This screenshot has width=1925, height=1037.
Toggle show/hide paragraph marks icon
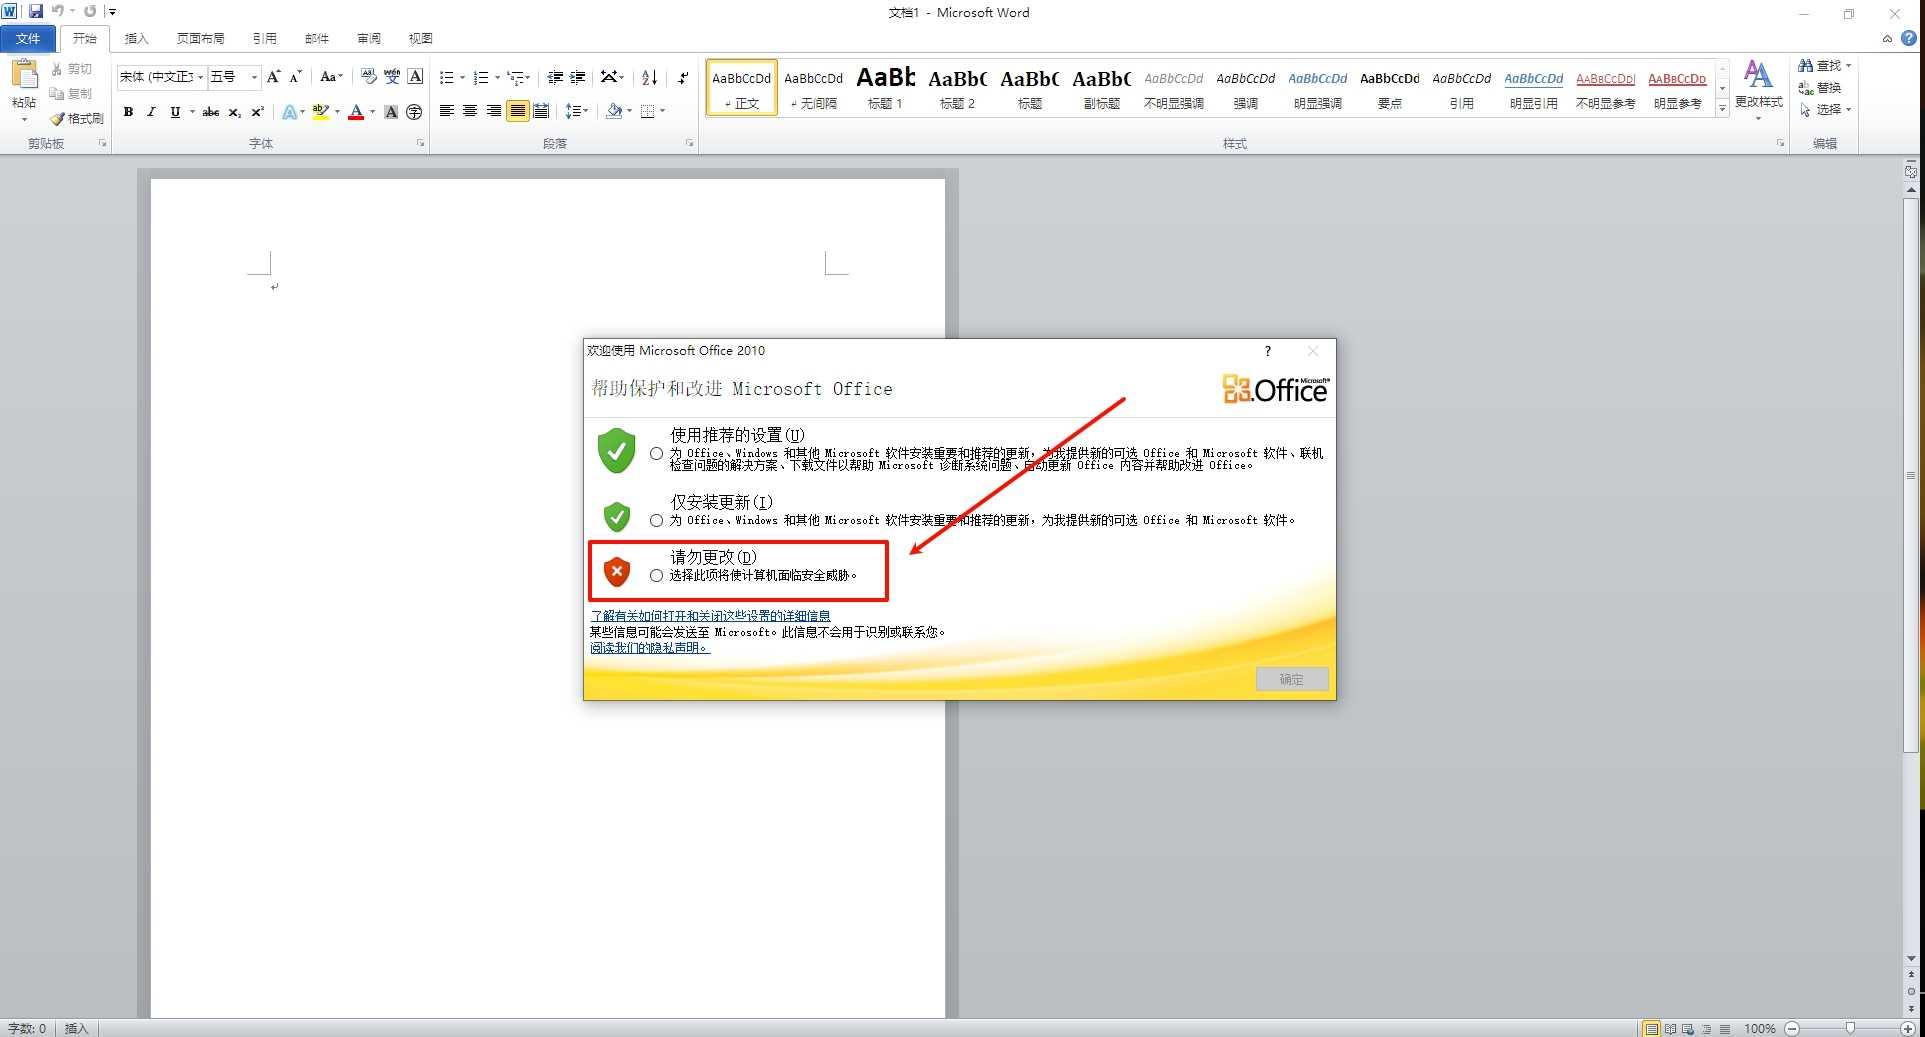click(x=683, y=77)
